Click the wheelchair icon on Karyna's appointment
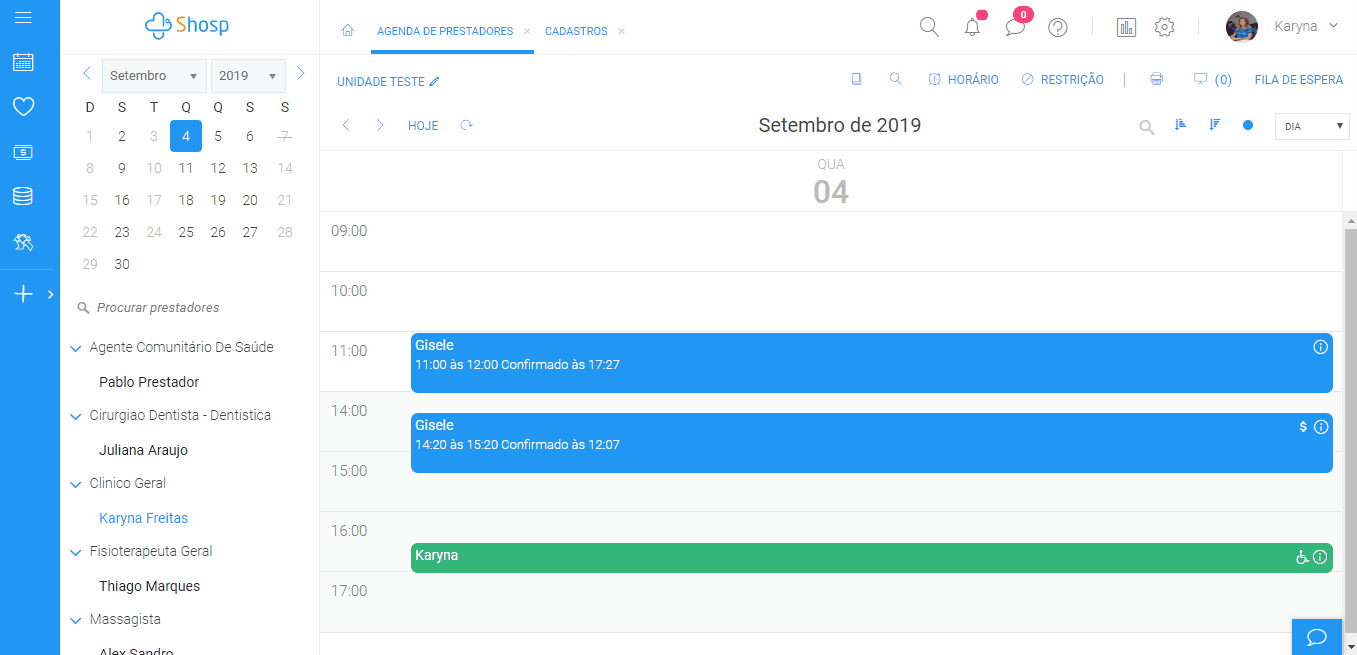 1303,557
